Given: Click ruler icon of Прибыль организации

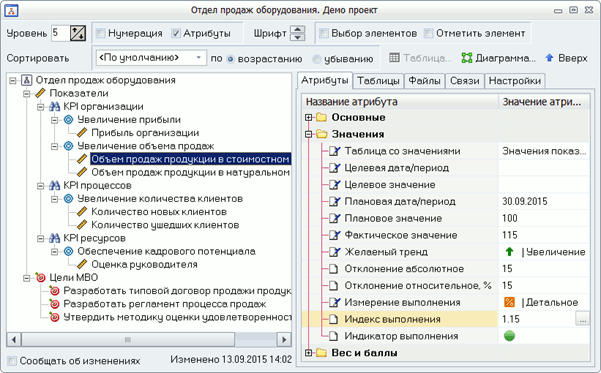Looking at the screenshot, I should [82, 133].
